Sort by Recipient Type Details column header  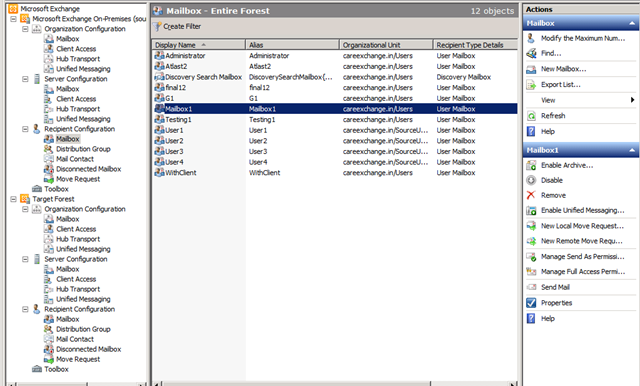point(475,45)
